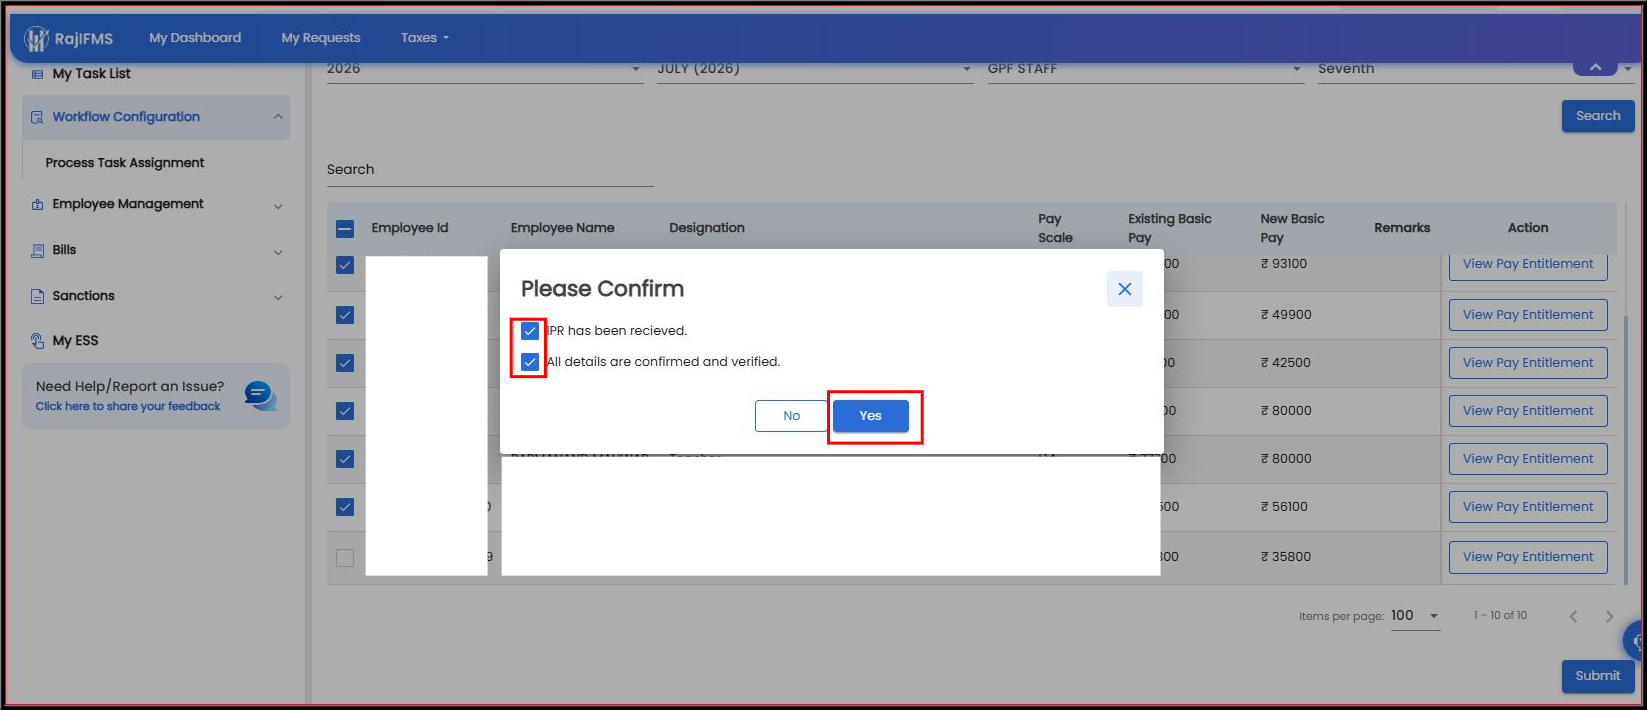Toggle the select-all header checkbox

coord(345,229)
